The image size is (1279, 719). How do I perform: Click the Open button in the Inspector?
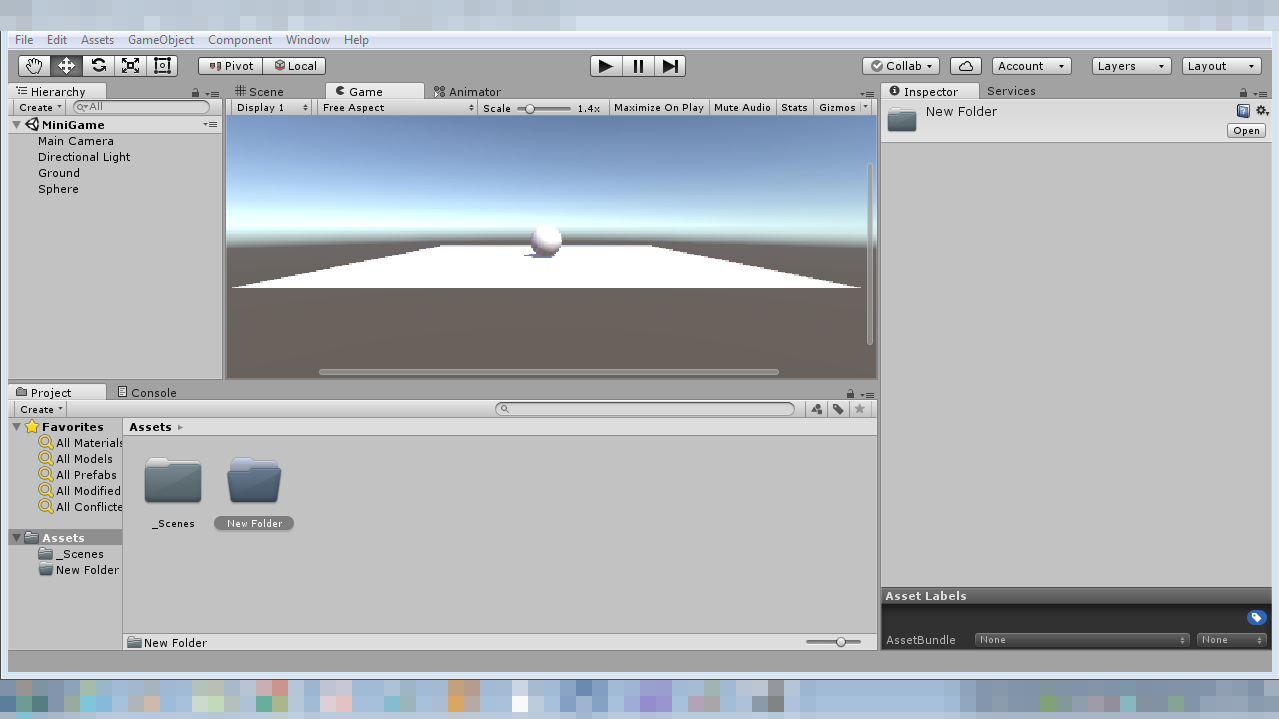click(1245, 130)
